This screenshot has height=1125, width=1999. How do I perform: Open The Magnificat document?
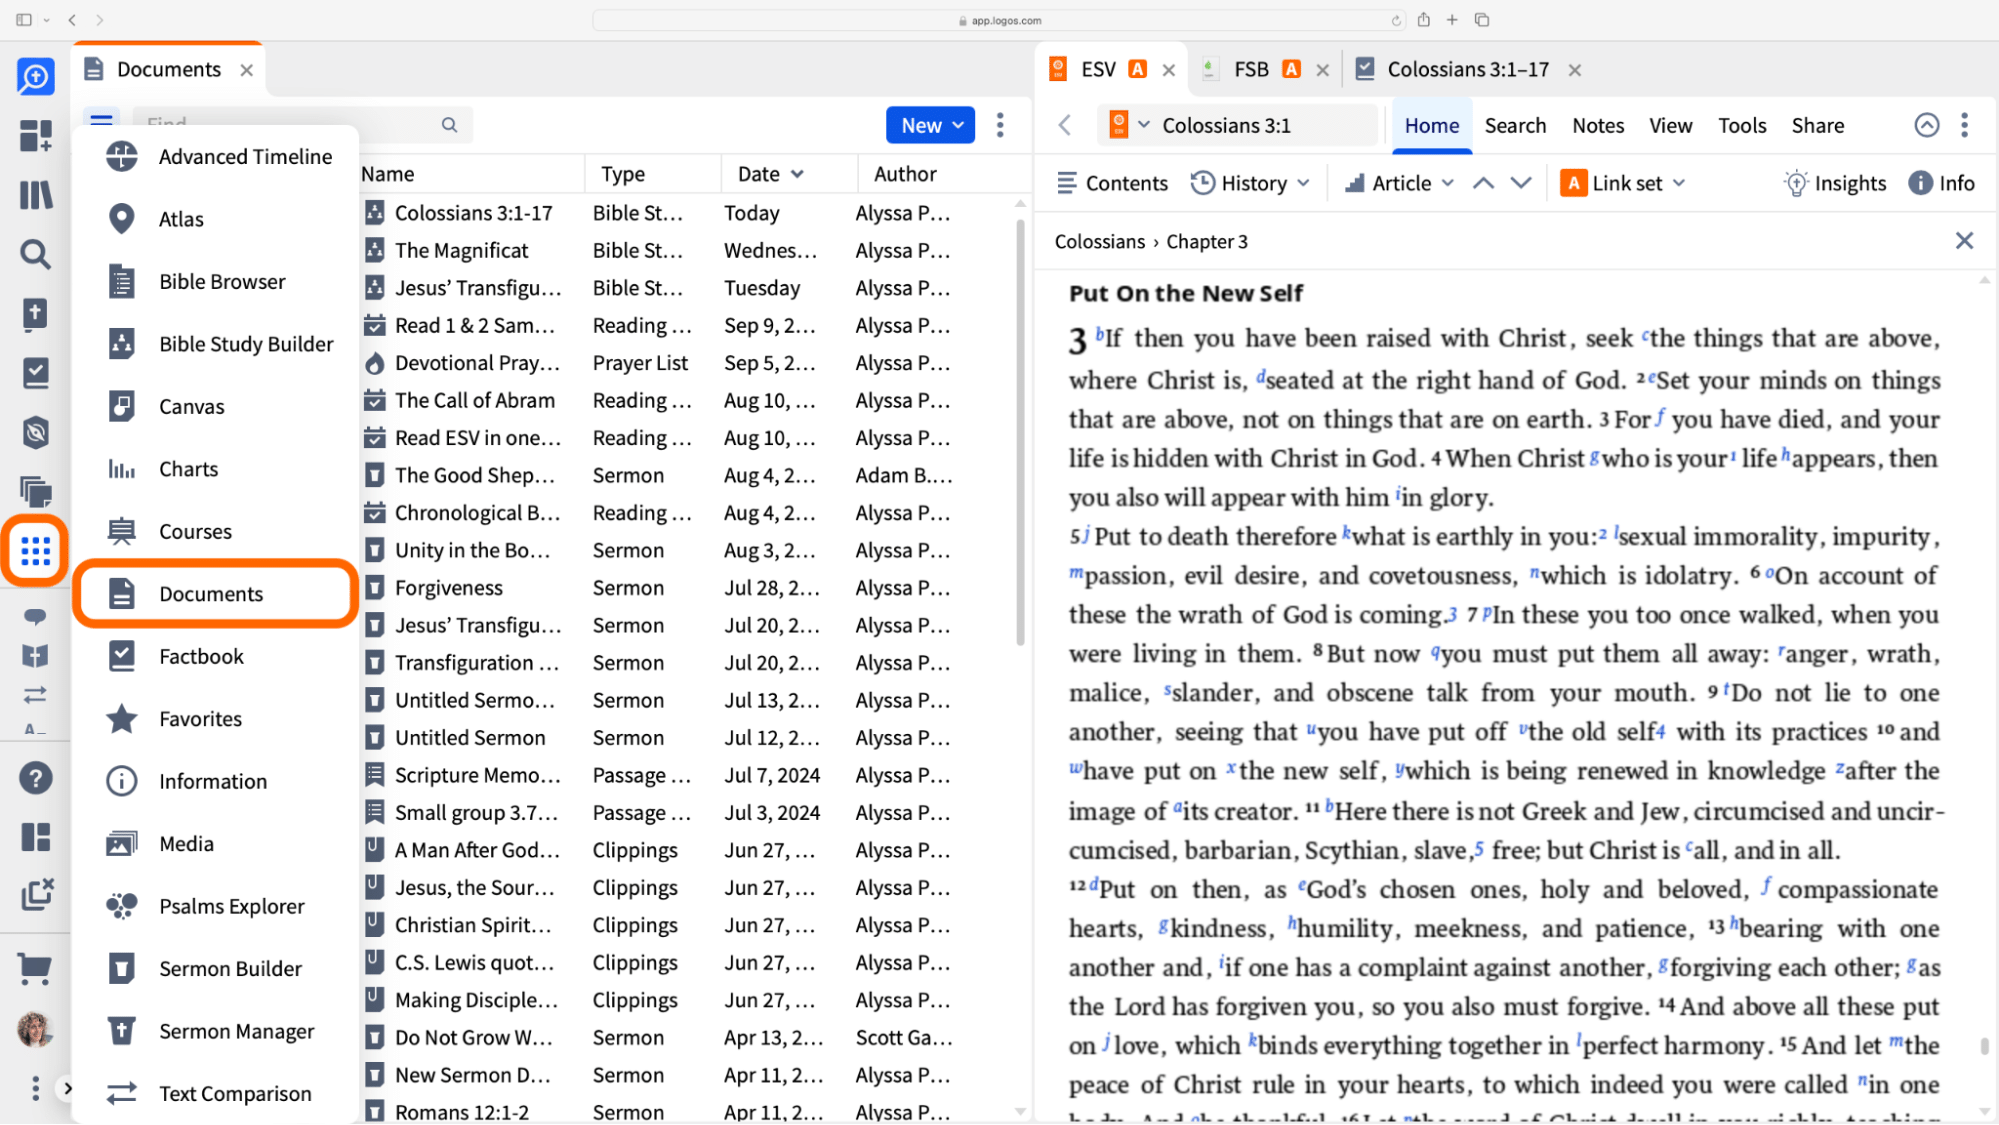tap(461, 250)
